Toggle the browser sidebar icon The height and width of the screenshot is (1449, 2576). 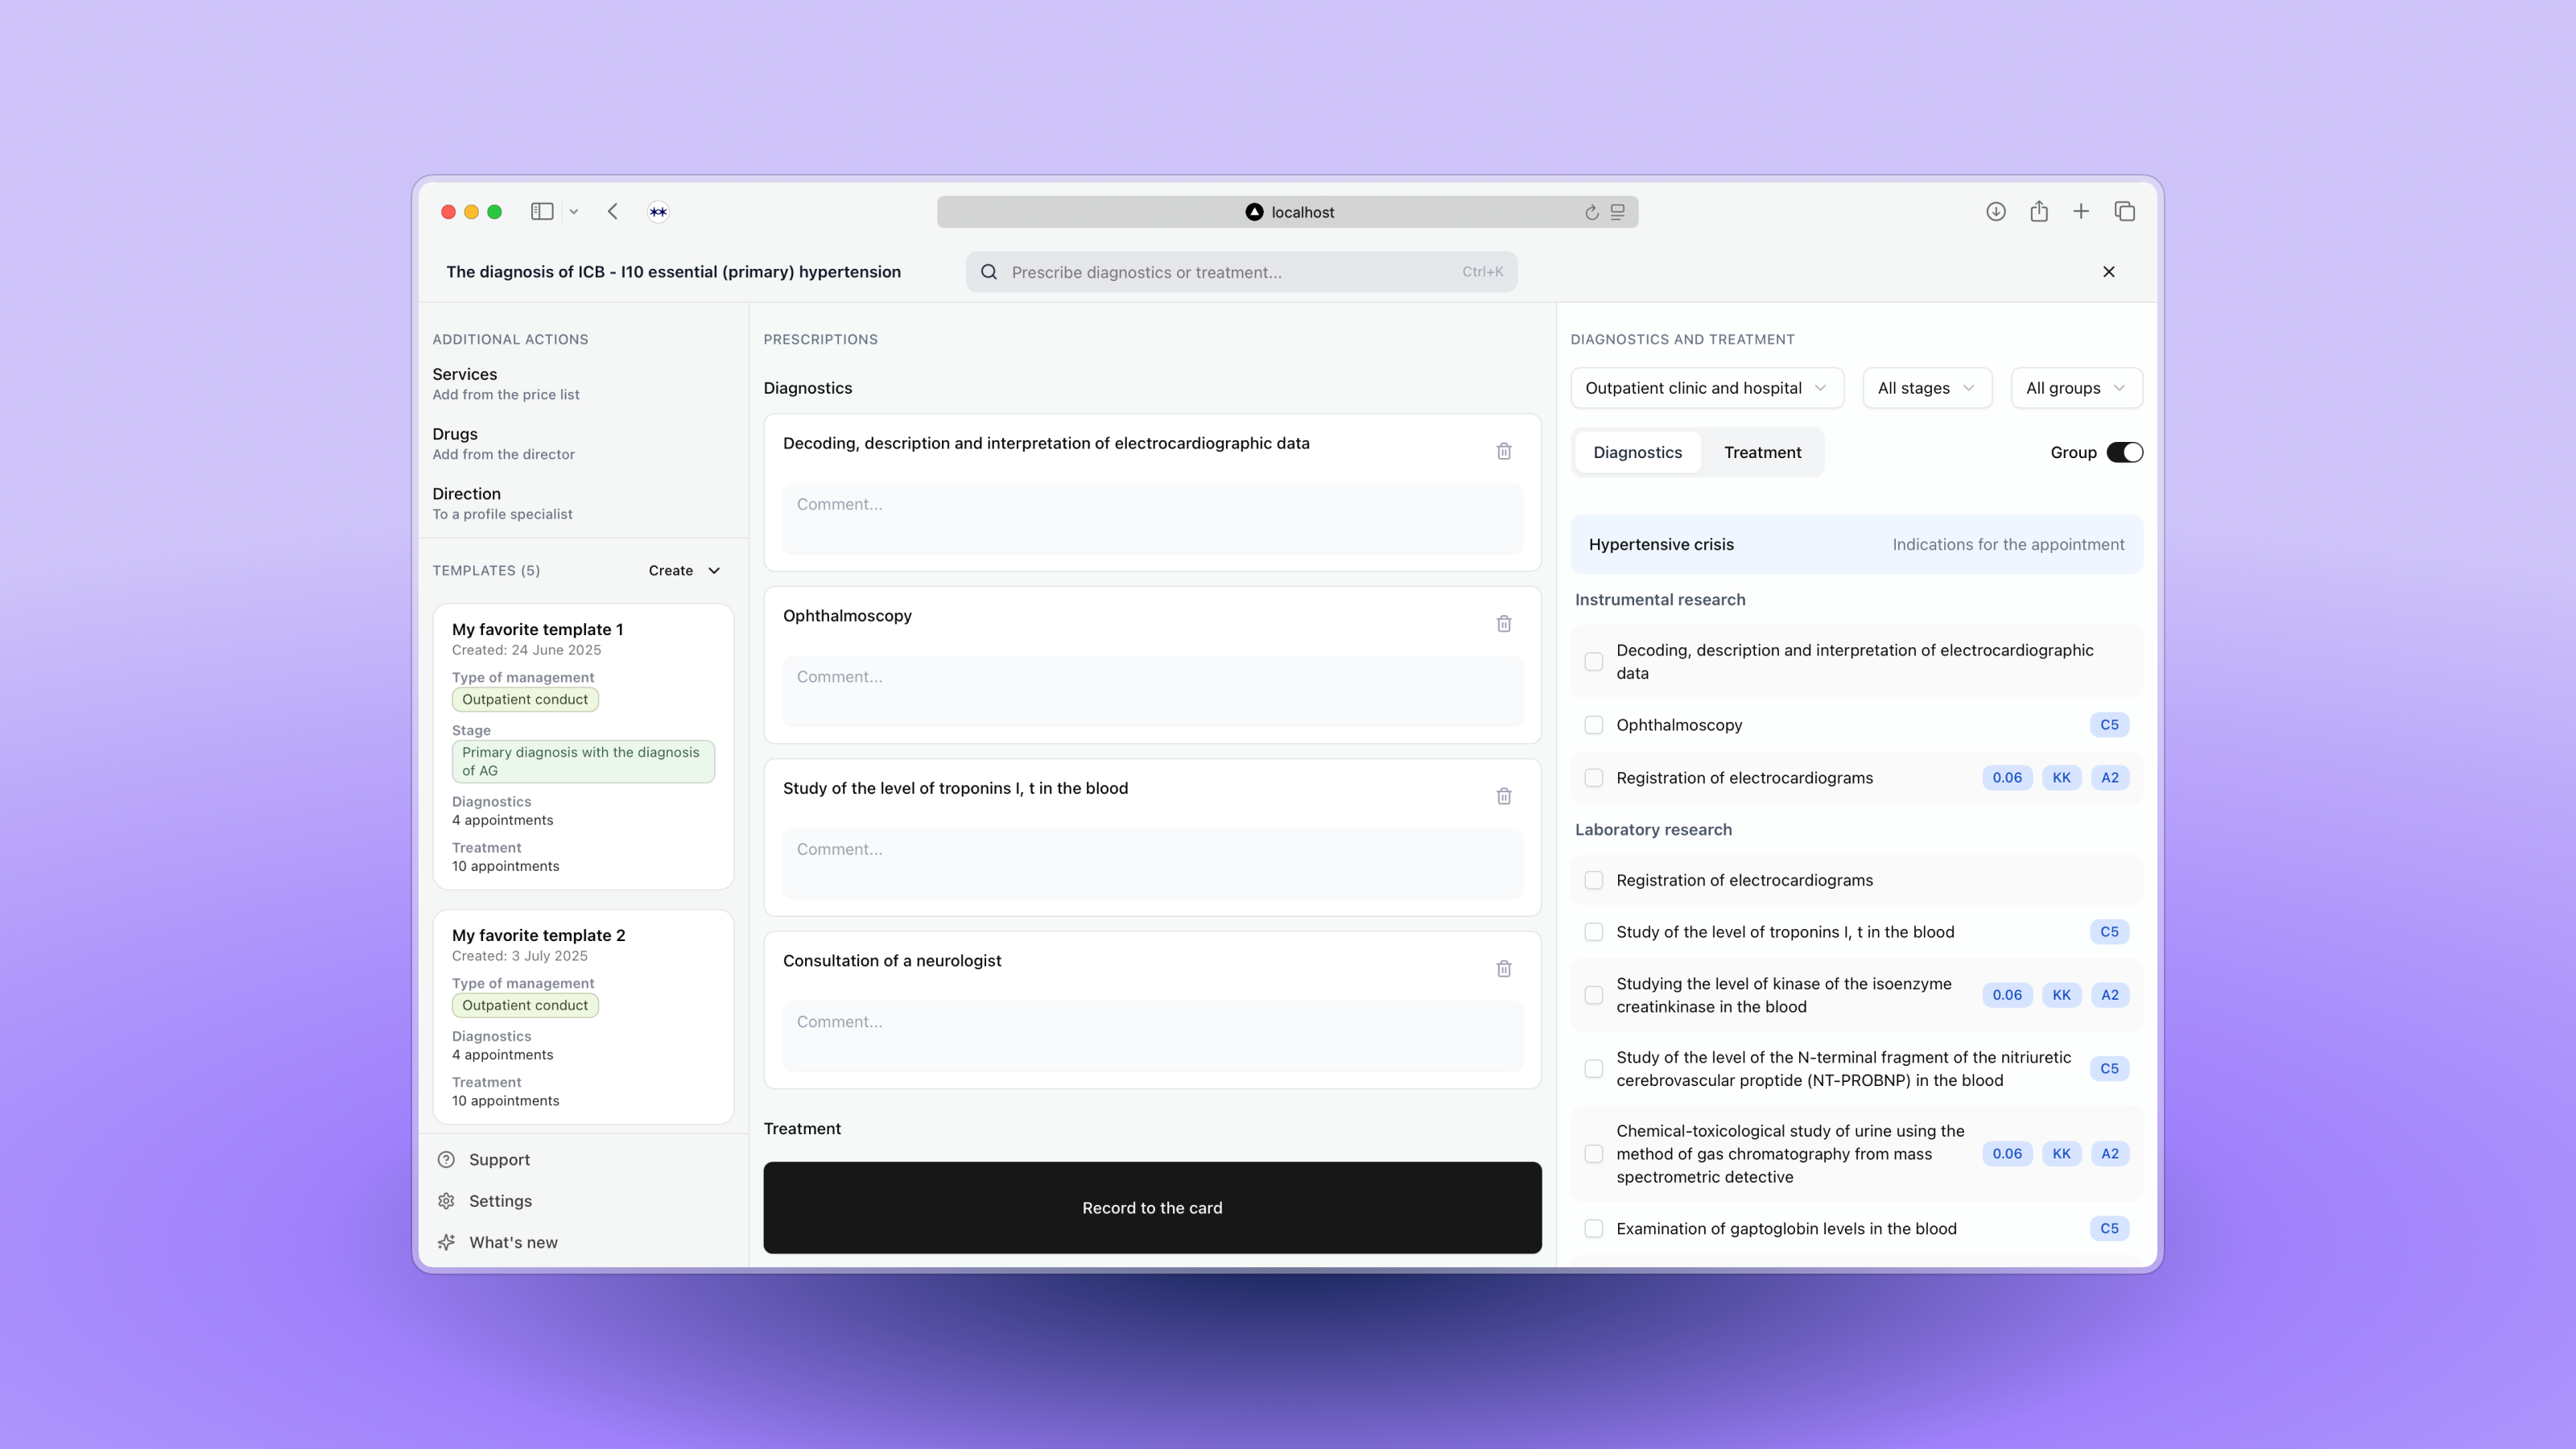click(x=541, y=211)
